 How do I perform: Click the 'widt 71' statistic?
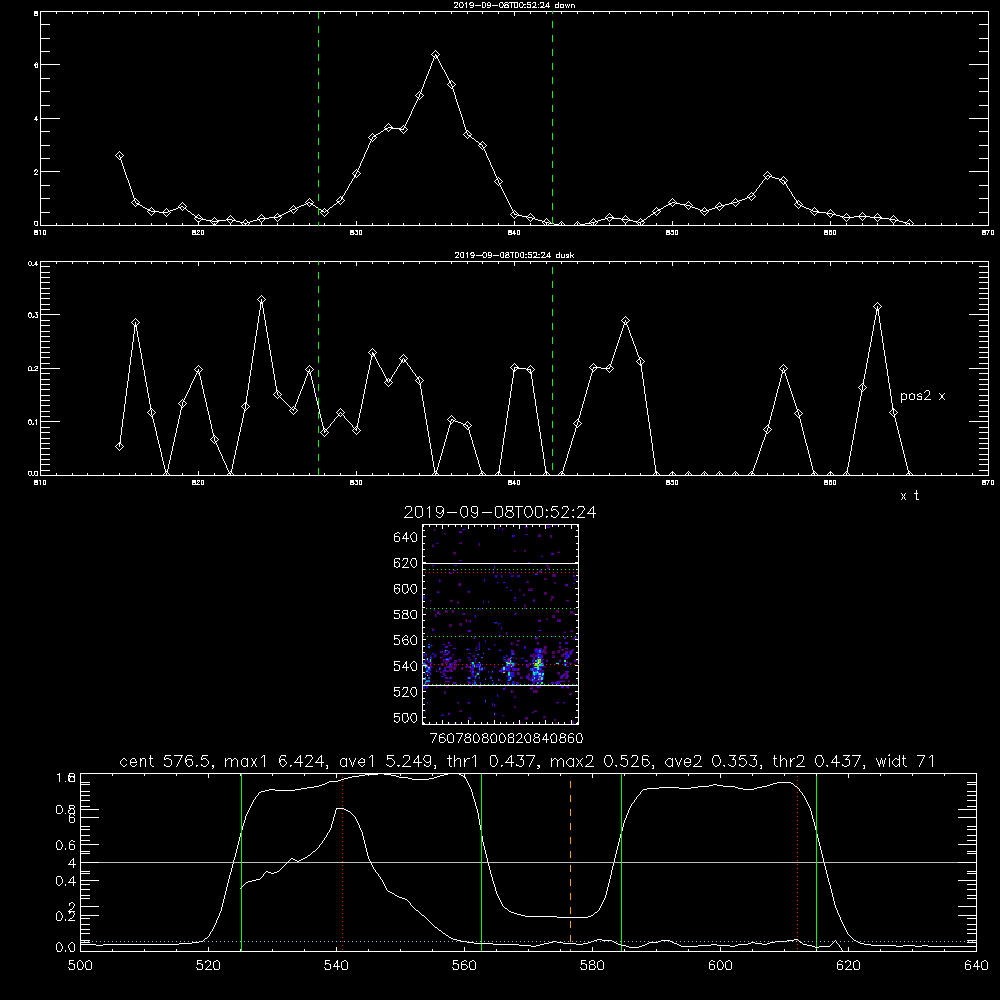coord(906,761)
